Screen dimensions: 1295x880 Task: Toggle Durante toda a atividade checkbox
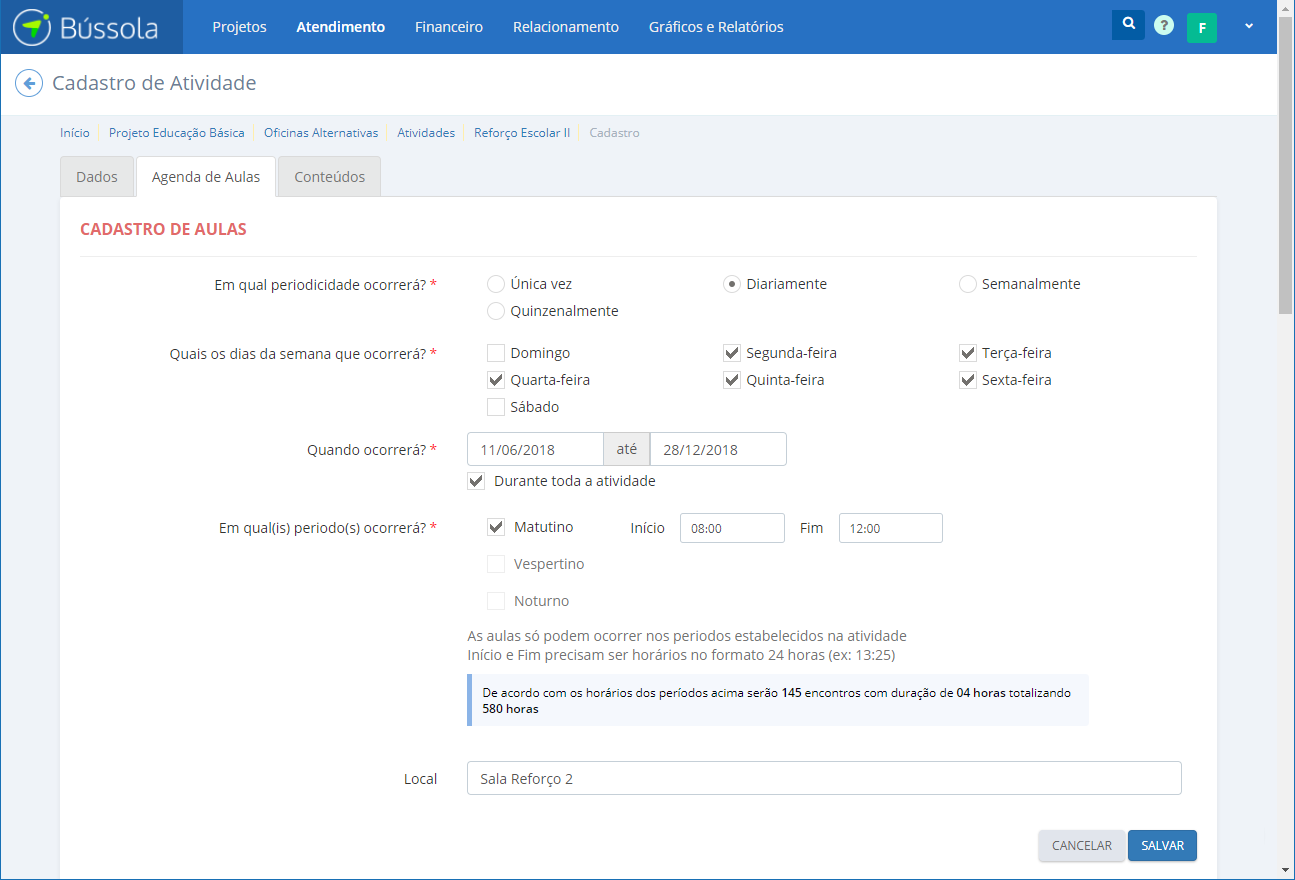[476, 481]
